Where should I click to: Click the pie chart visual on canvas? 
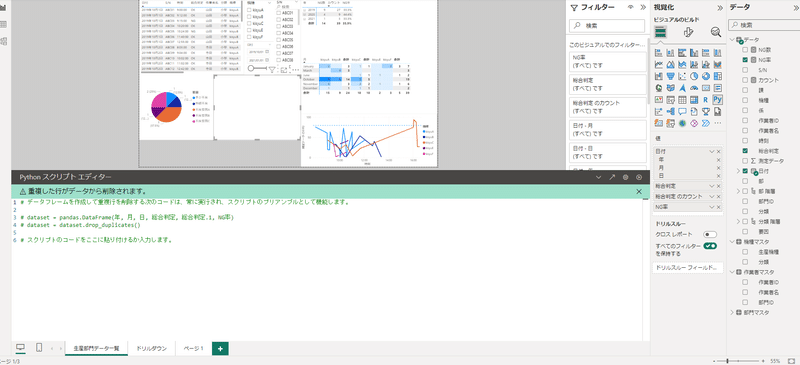pyautogui.click(x=167, y=107)
